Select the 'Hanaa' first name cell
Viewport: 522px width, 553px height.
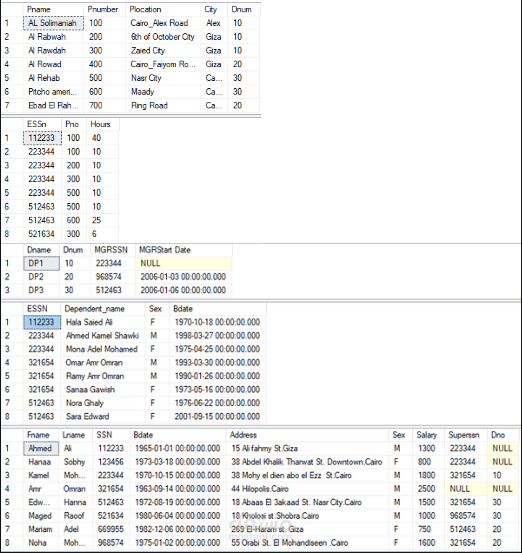coord(41,462)
